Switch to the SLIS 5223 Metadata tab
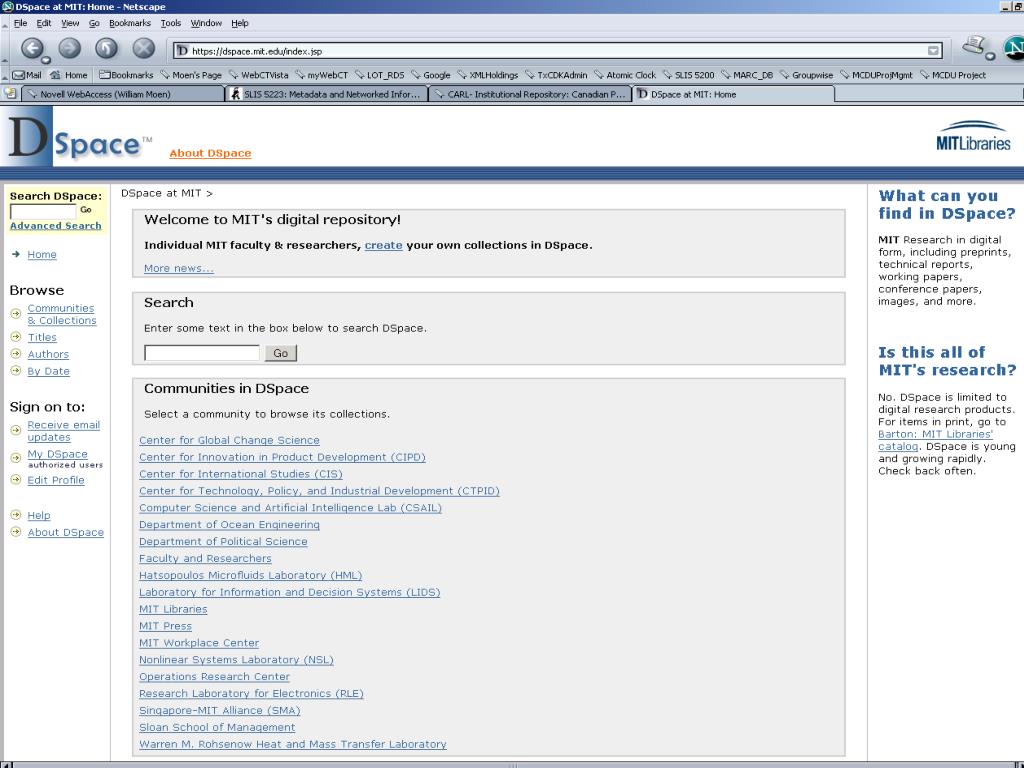 pos(326,94)
